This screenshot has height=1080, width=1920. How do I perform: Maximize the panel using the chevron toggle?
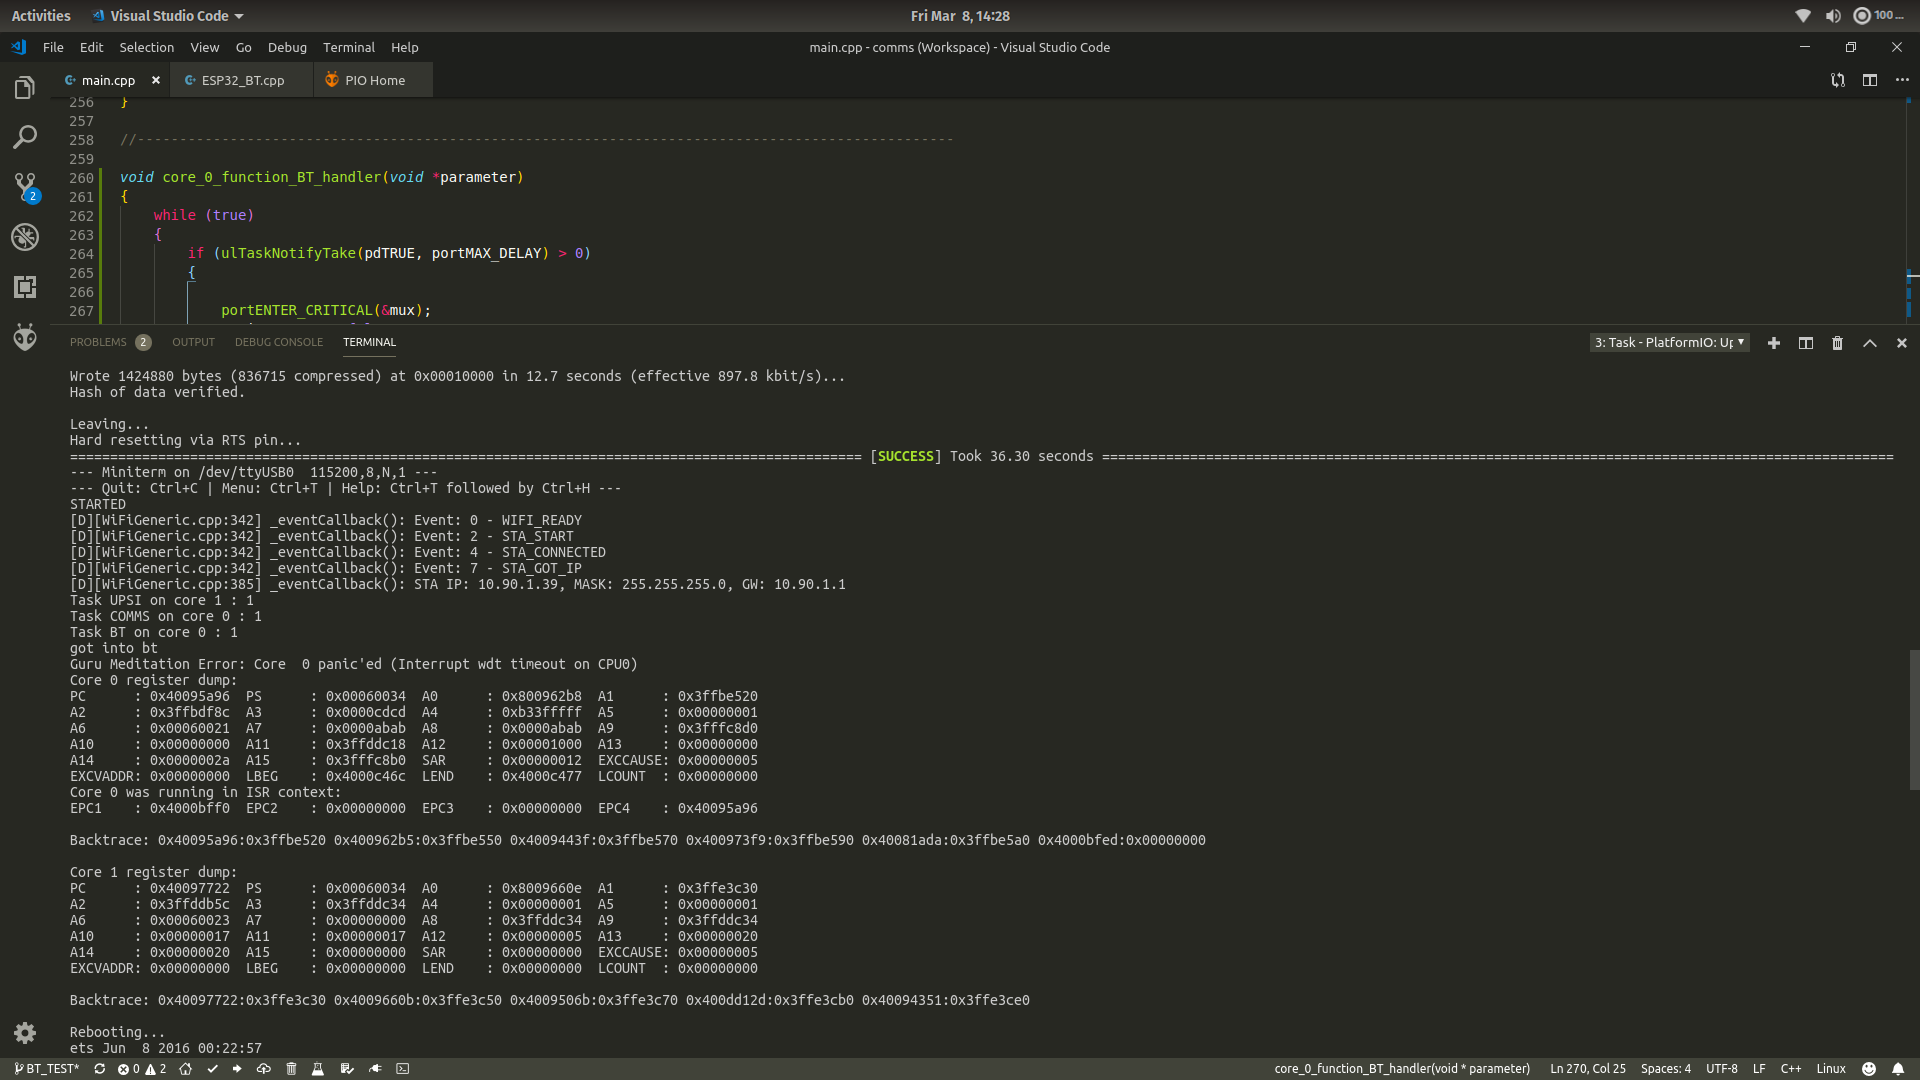tap(1869, 343)
